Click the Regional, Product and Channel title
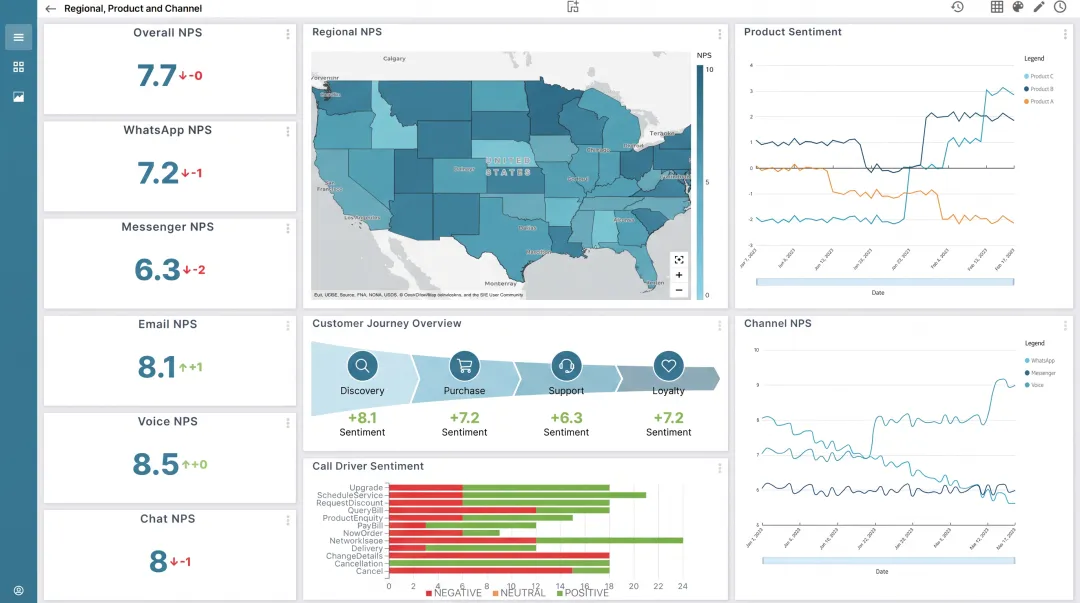The image size is (1080, 603). coord(133,9)
